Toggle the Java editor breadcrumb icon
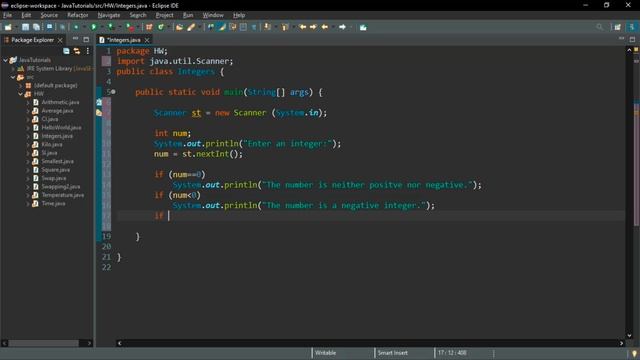The height and width of the screenshot is (360, 640). point(211,27)
